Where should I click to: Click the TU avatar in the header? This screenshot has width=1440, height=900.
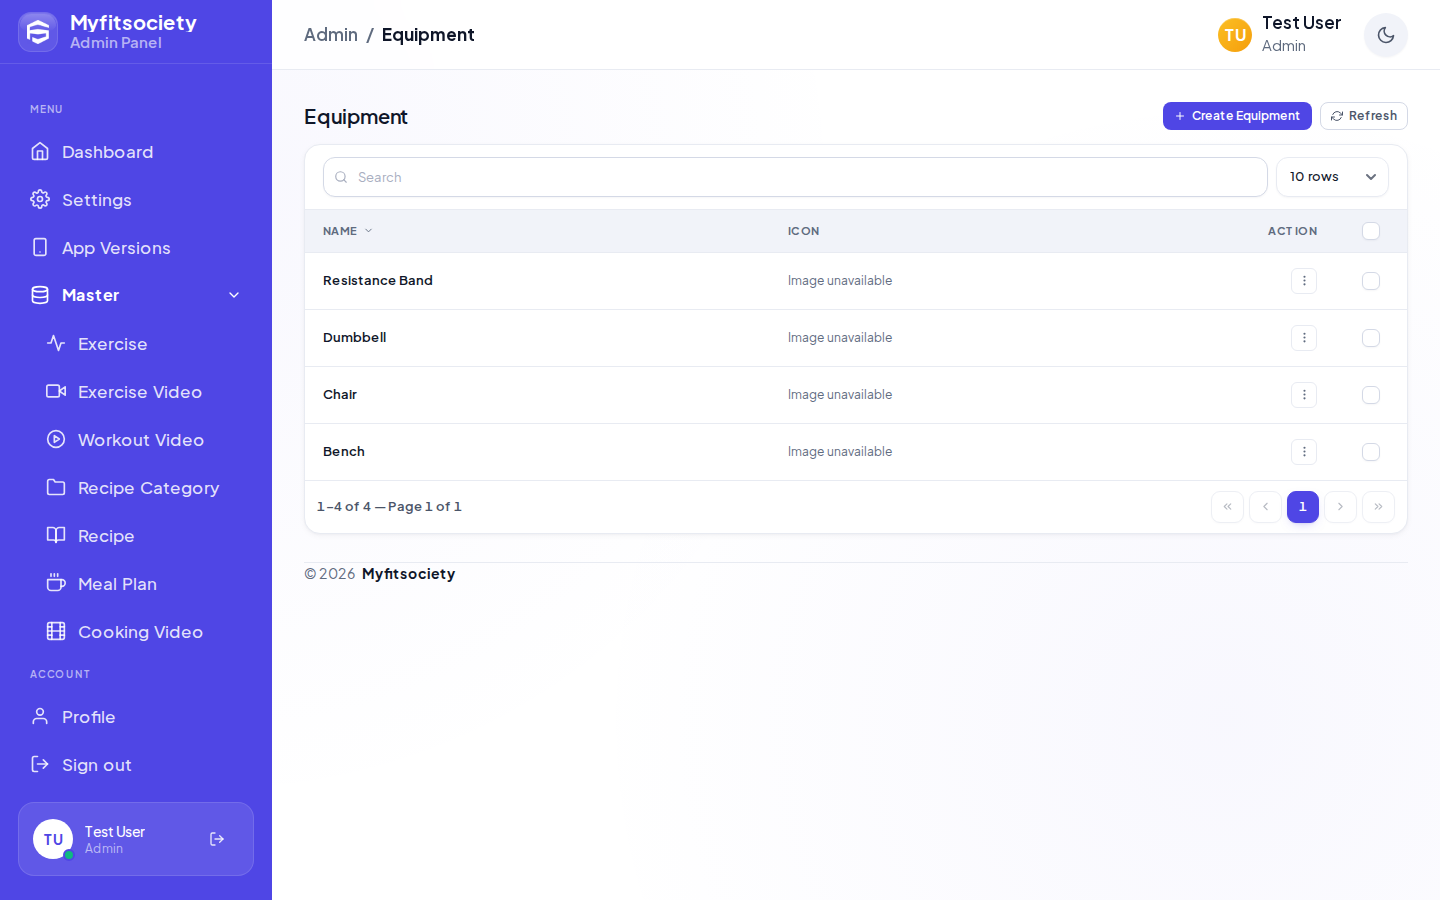click(x=1235, y=35)
